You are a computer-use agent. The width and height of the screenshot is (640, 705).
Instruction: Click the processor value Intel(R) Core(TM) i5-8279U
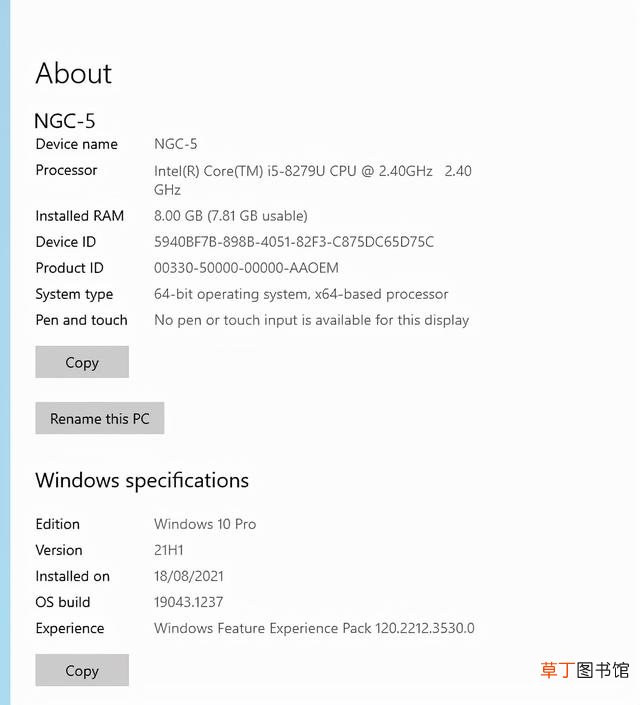pos(313,180)
